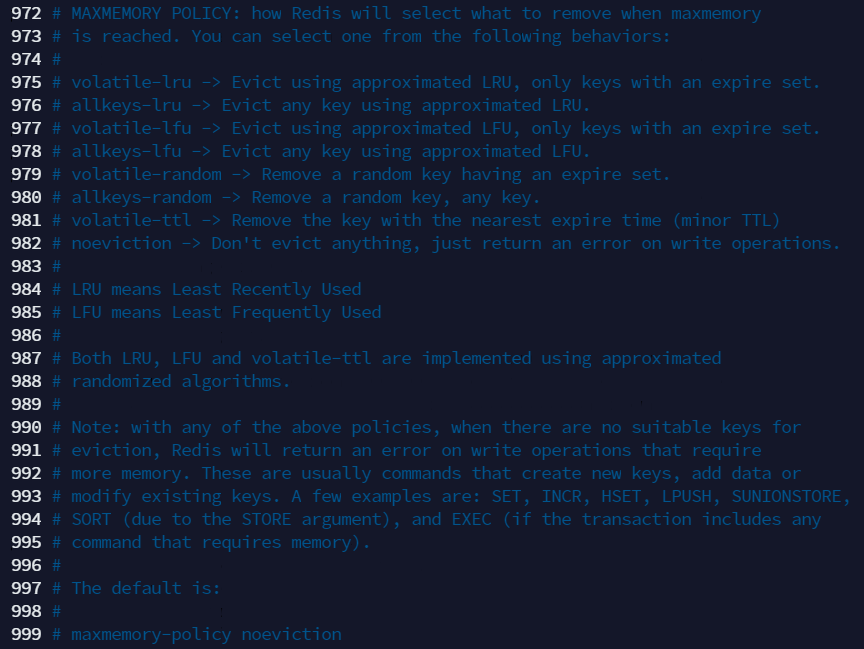Click 'The default is:' comment line
The width and height of the screenshot is (864, 649).
[136, 588]
